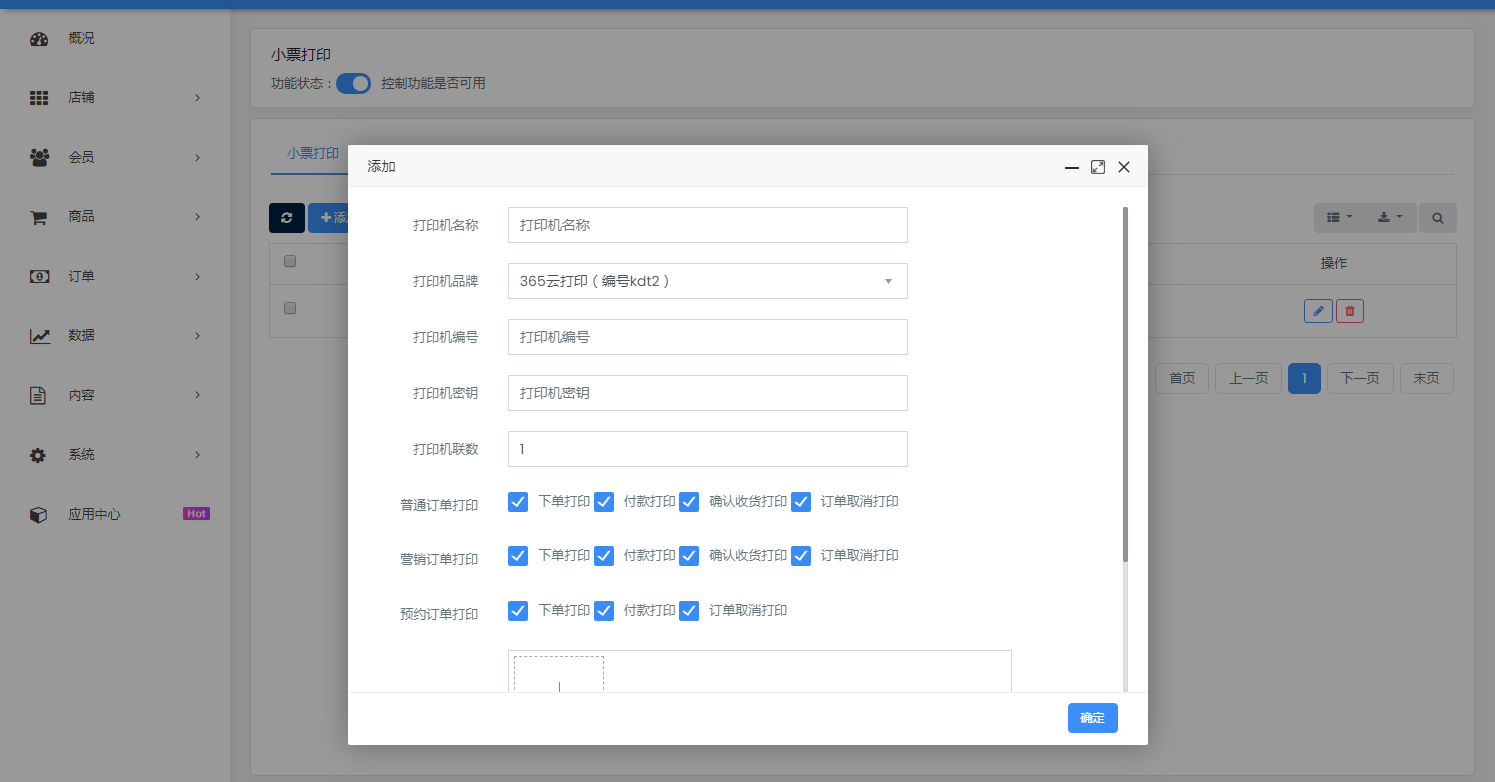Click the Hot badge

point(196,514)
